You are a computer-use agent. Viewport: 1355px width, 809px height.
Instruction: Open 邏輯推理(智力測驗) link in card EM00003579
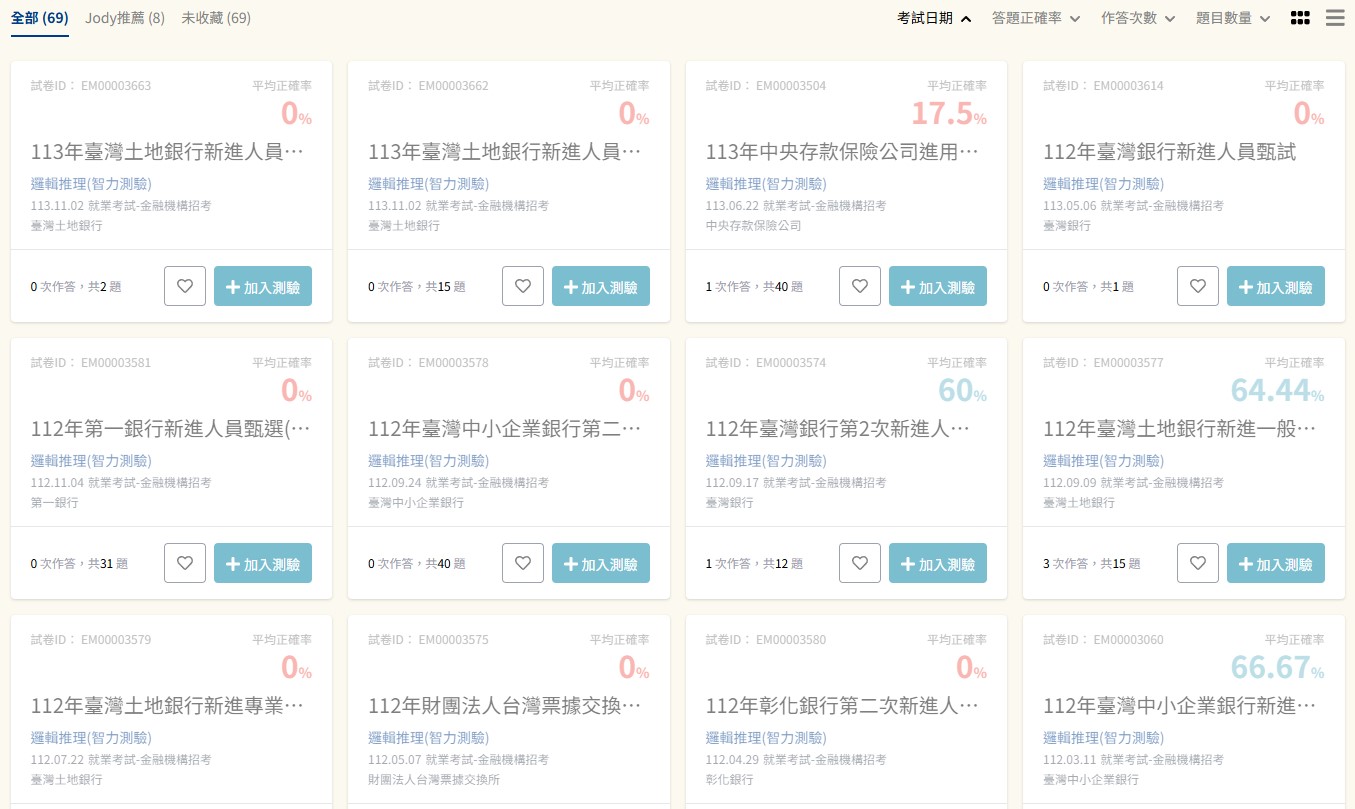[x=91, y=738]
